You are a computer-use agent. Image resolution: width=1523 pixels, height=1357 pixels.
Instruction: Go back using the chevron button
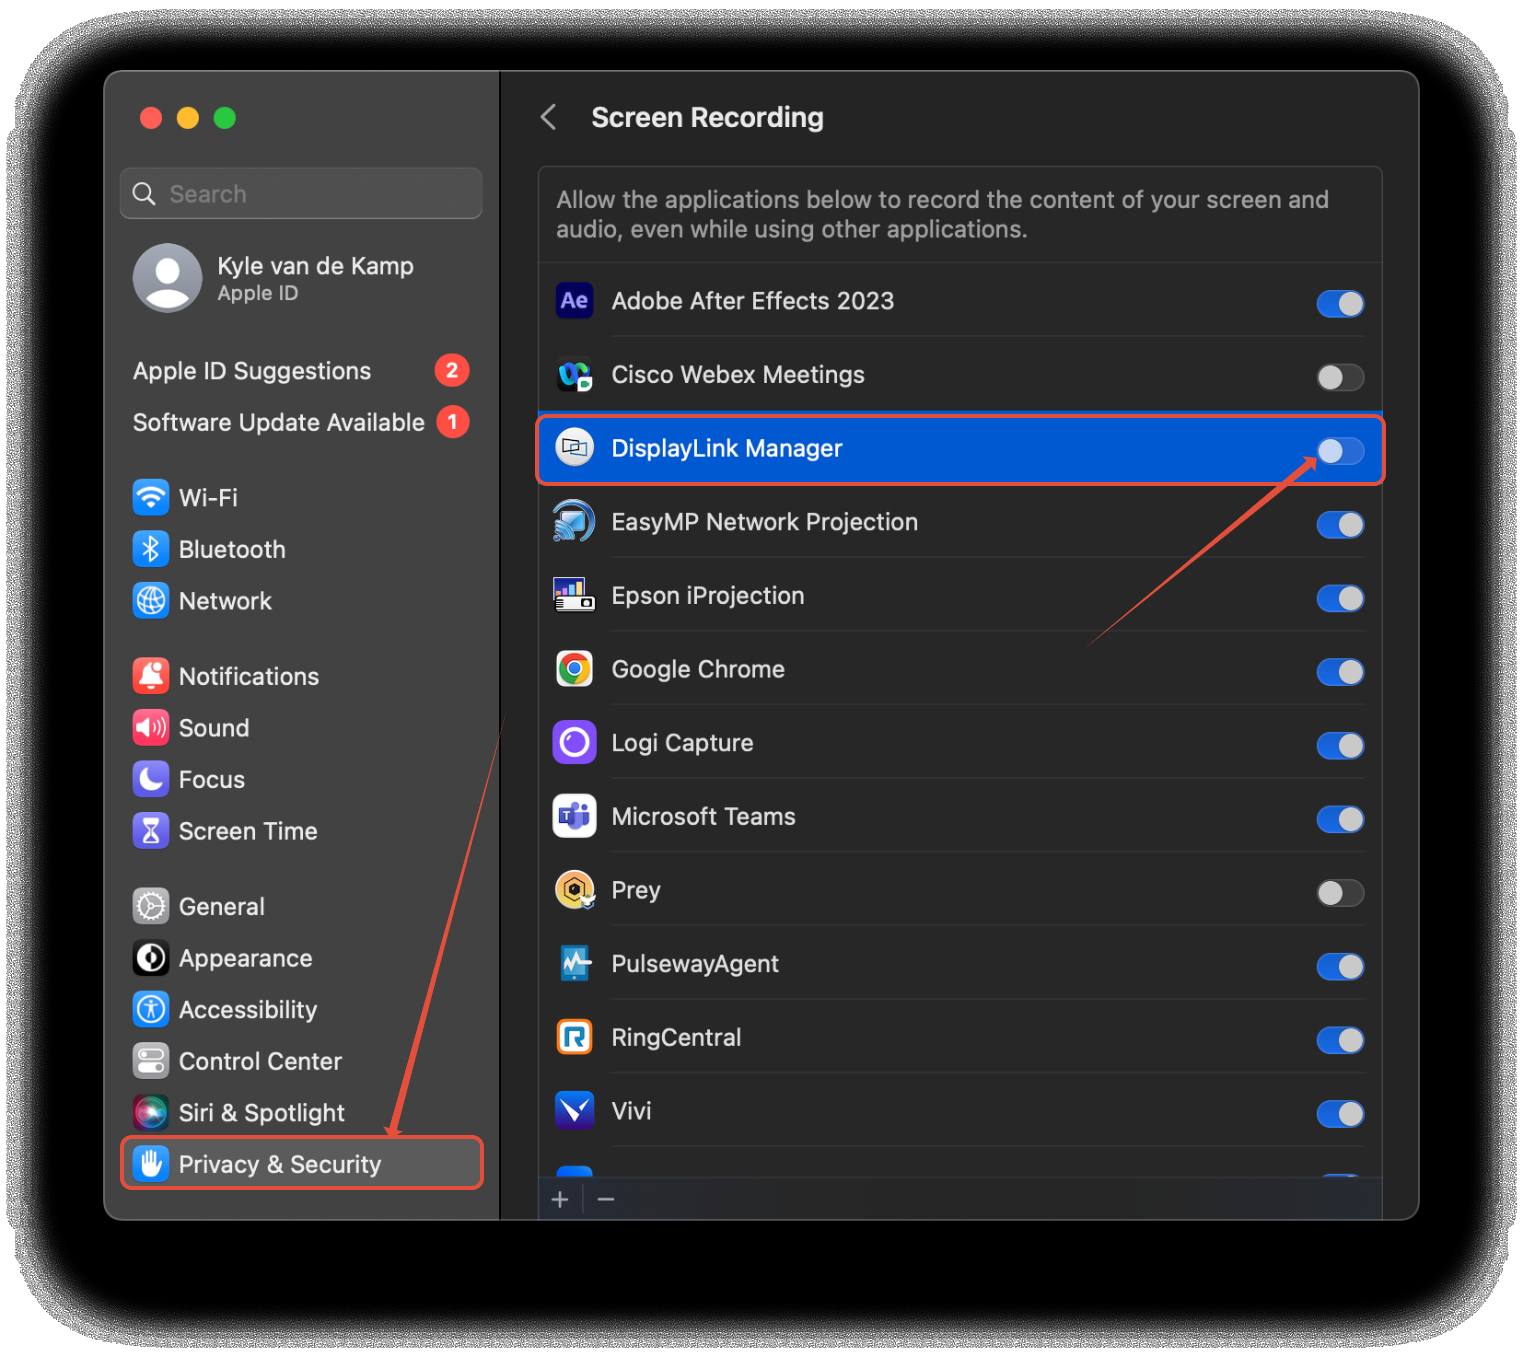tap(548, 117)
